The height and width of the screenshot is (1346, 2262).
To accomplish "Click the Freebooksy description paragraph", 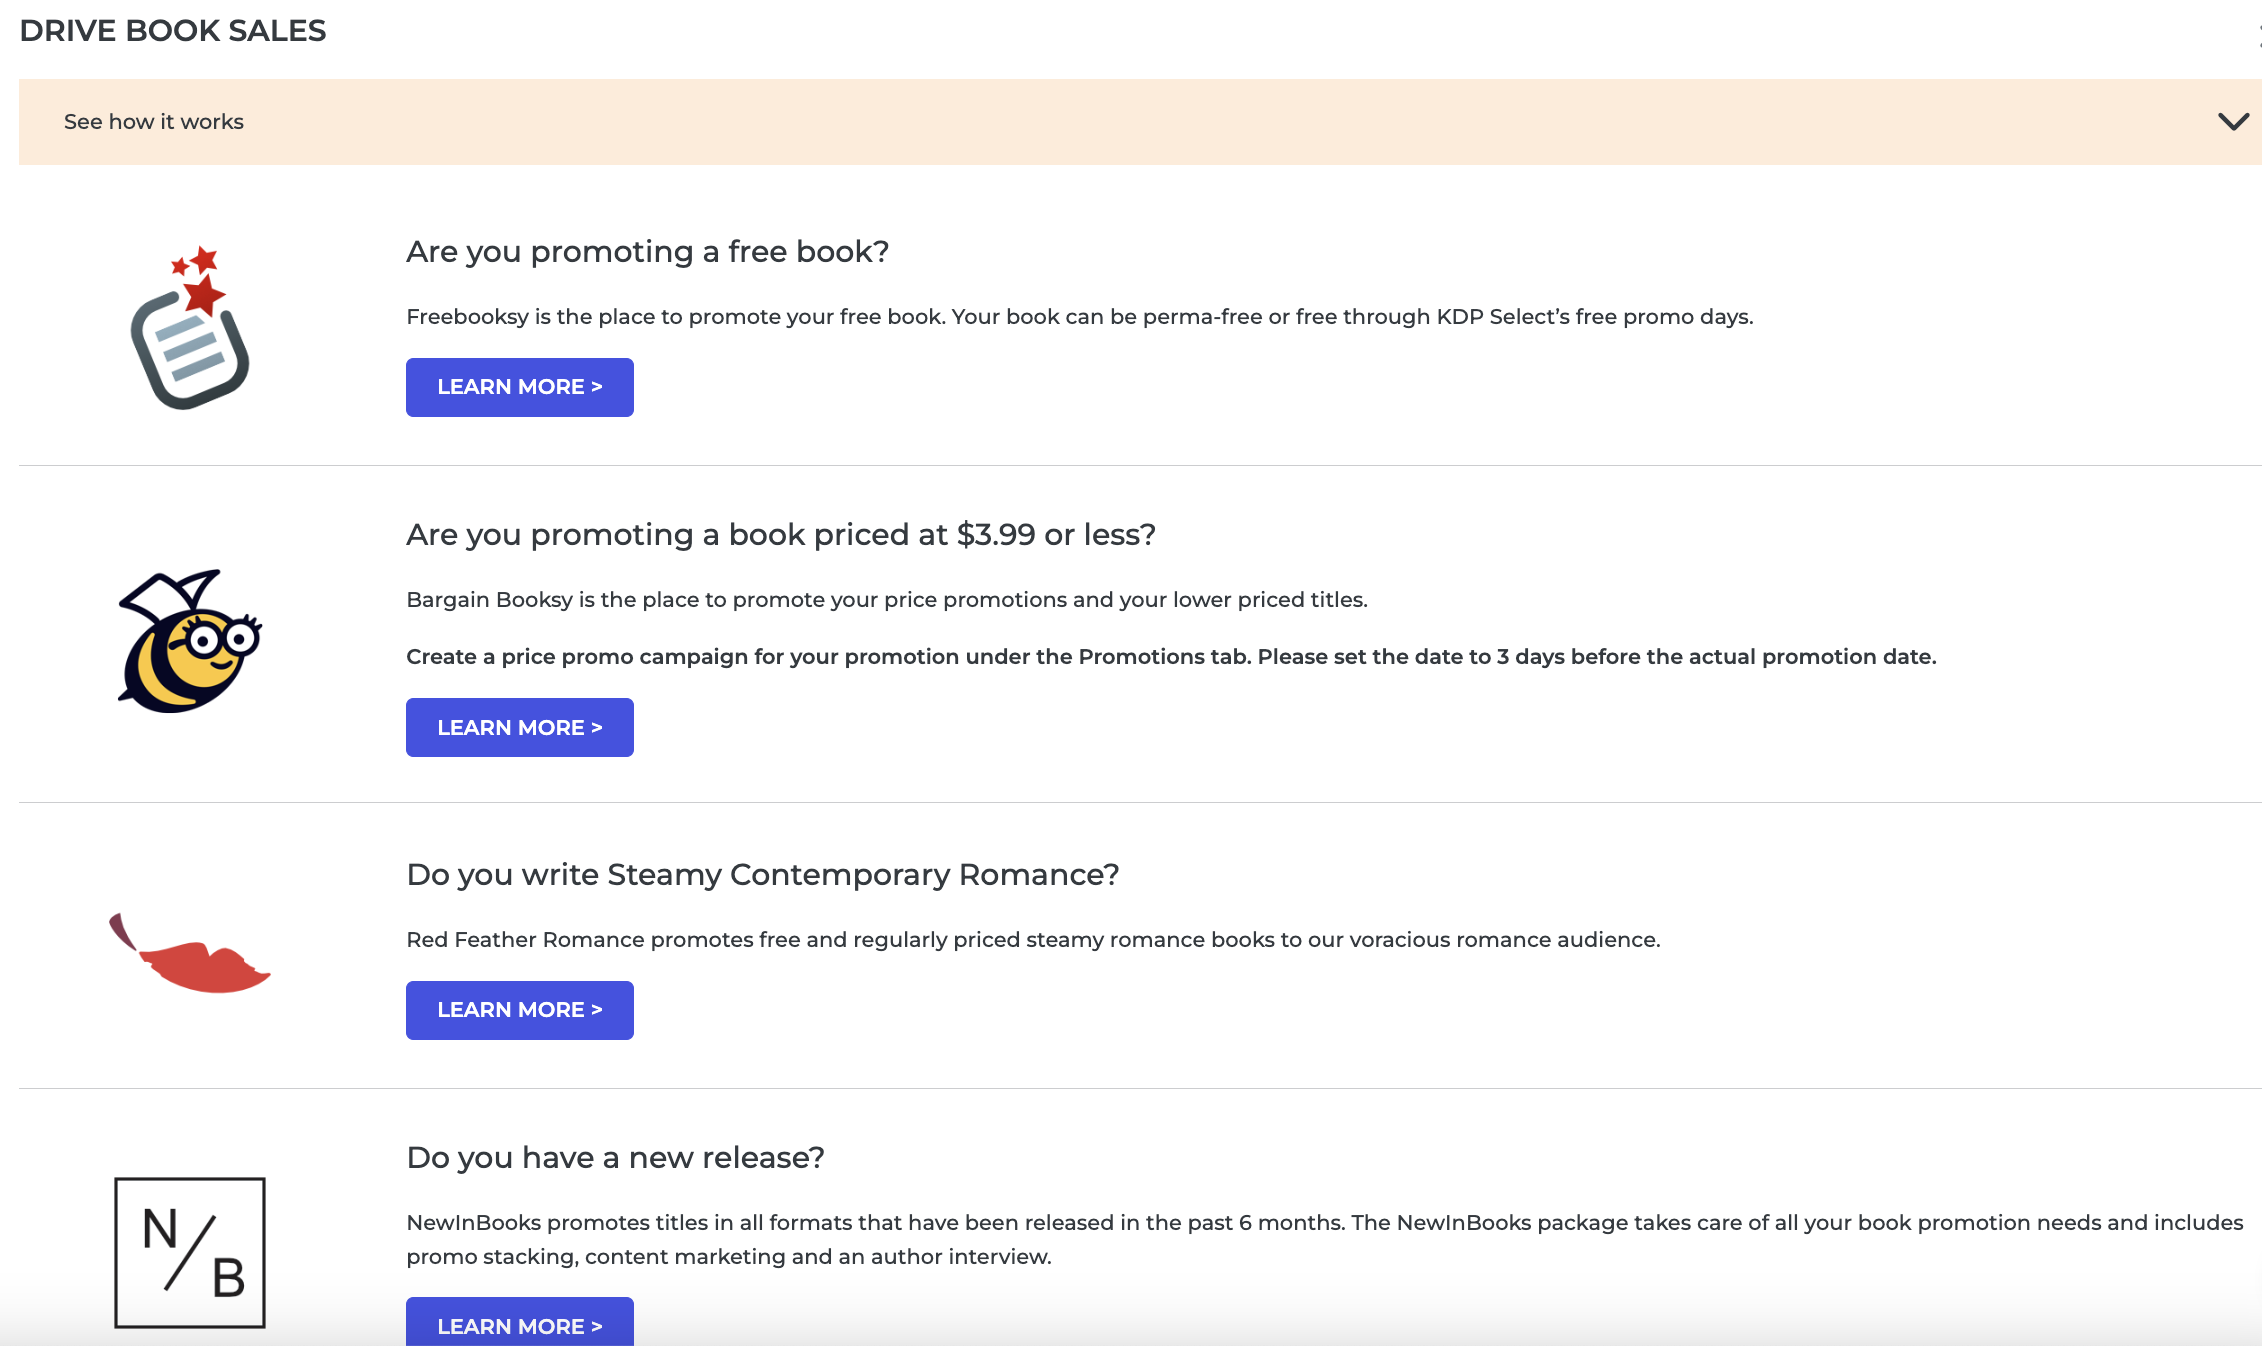I will (1080, 317).
